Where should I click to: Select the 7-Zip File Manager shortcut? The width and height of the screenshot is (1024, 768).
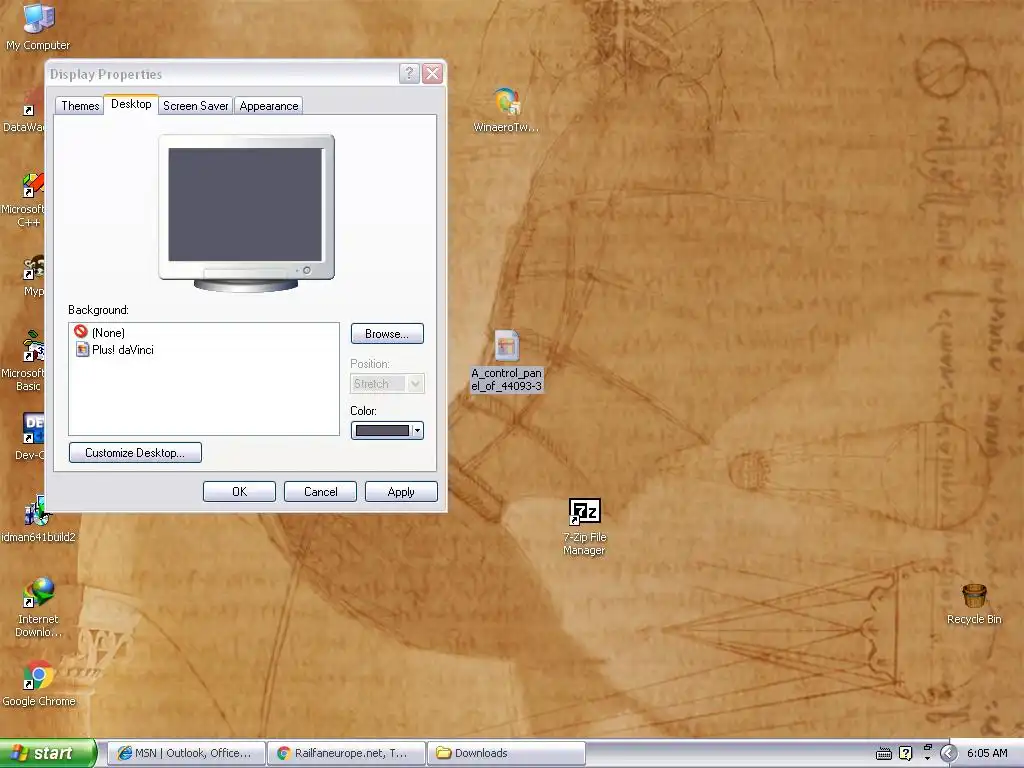[x=584, y=527]
